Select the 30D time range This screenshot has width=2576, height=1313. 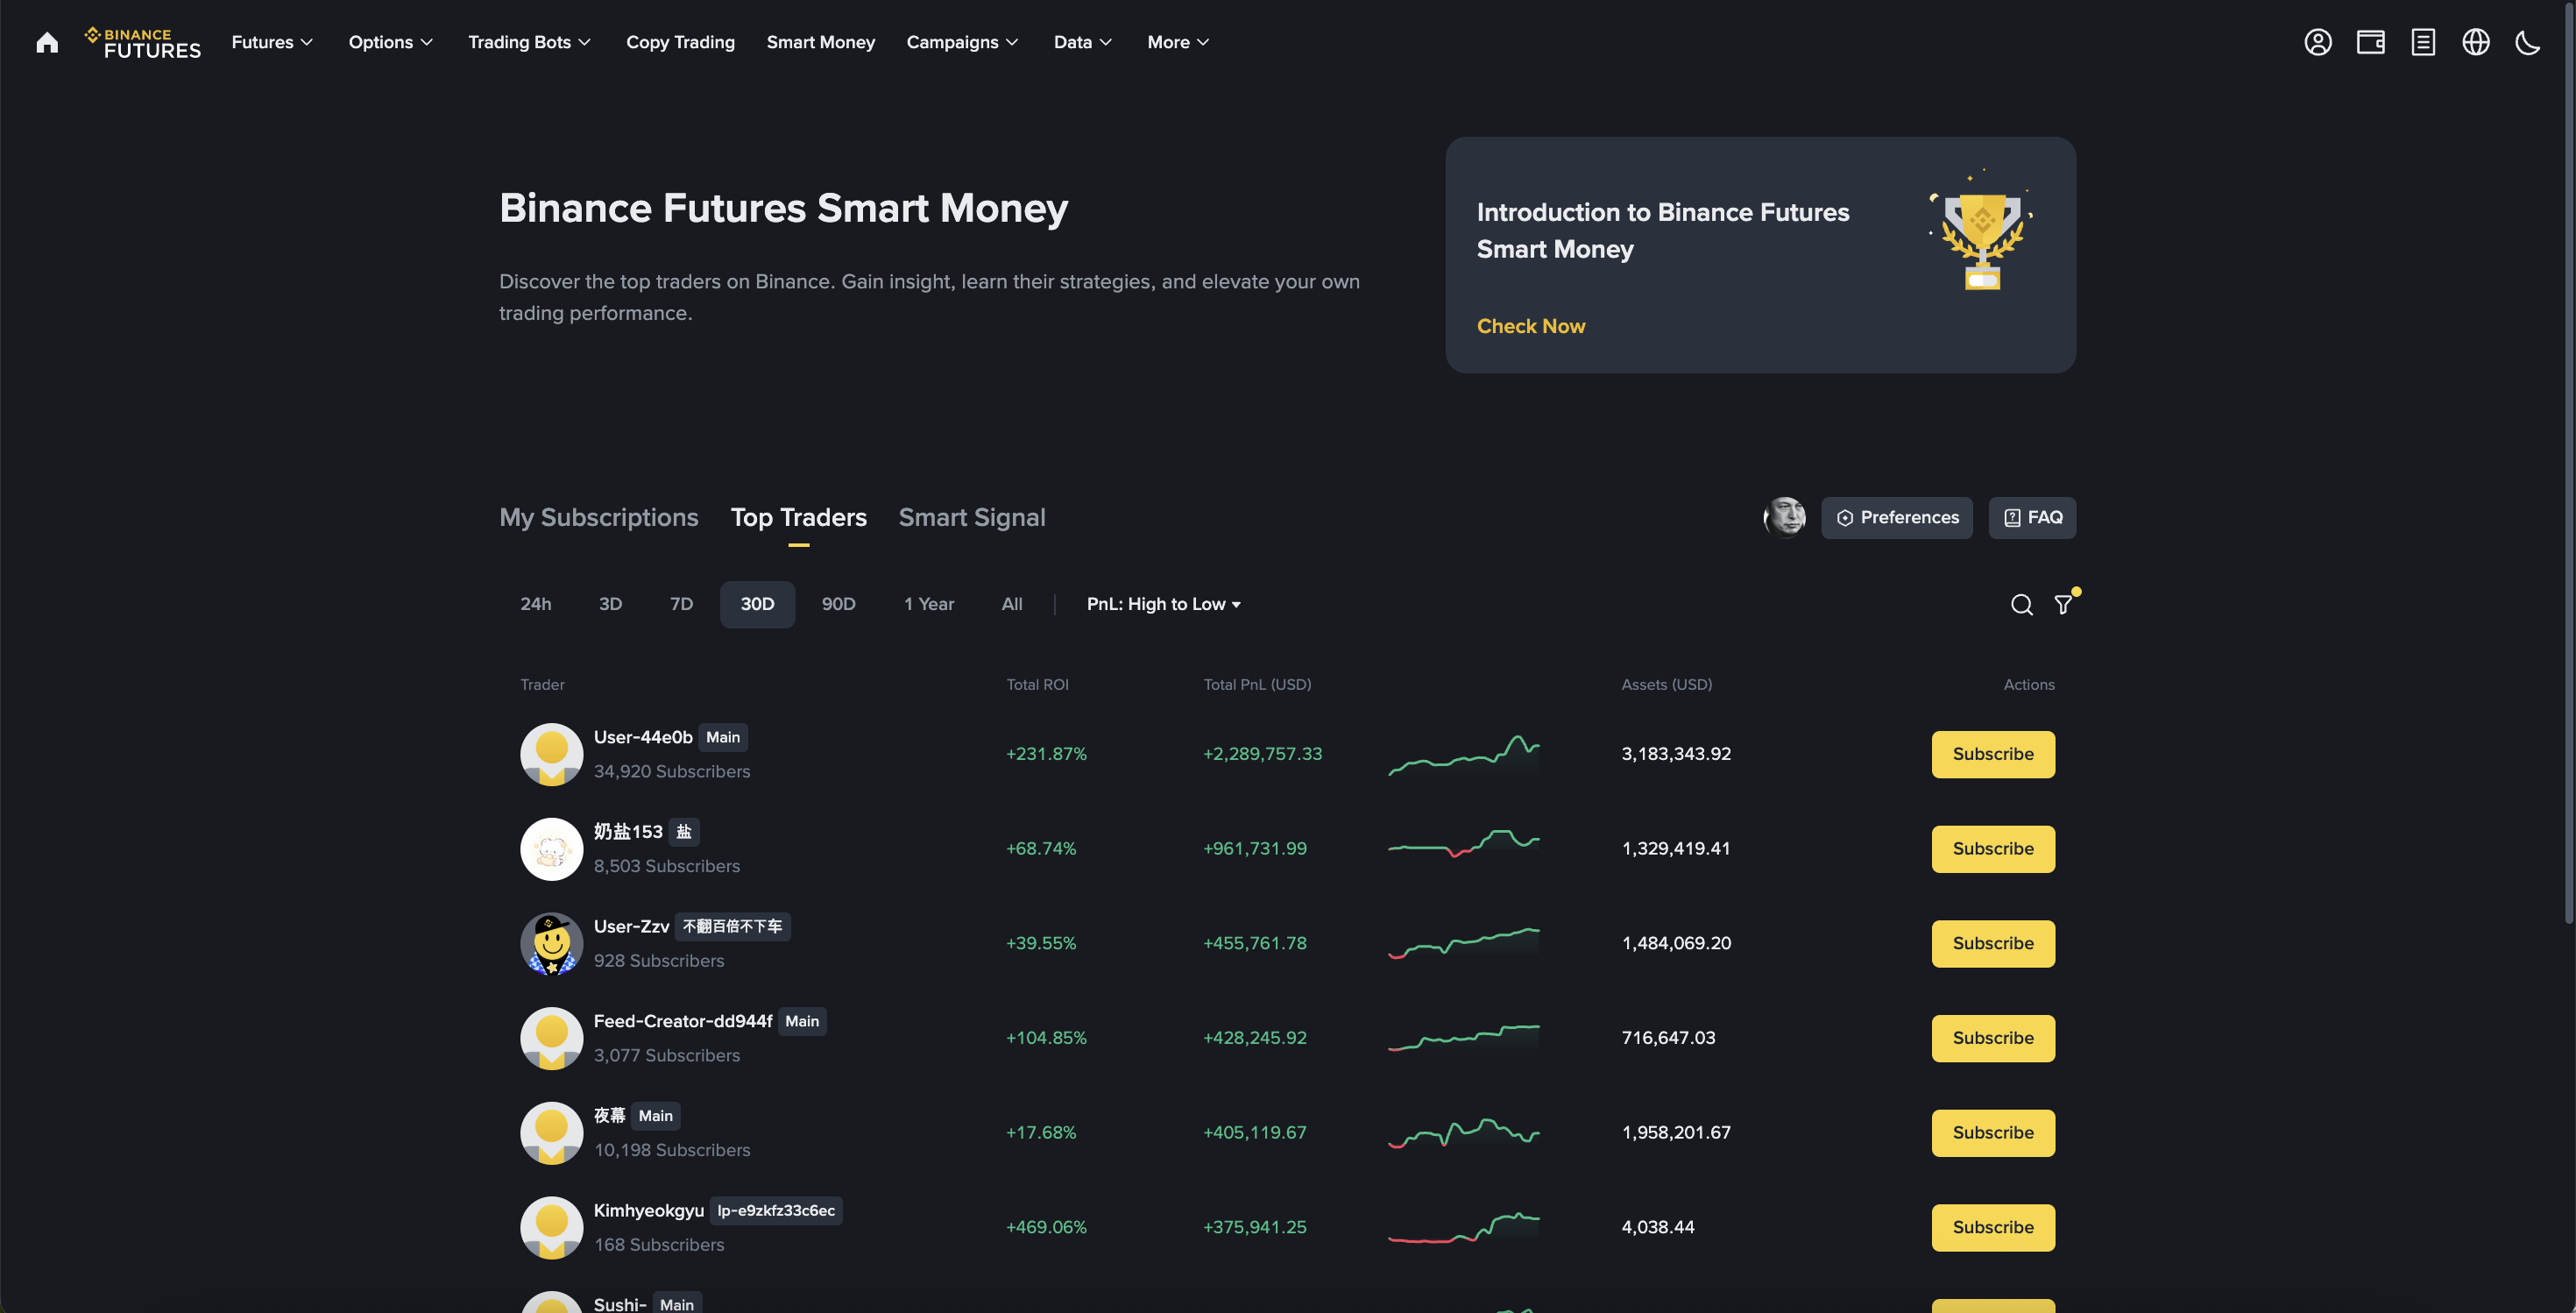pyautogui.click(x=757, y=604)
